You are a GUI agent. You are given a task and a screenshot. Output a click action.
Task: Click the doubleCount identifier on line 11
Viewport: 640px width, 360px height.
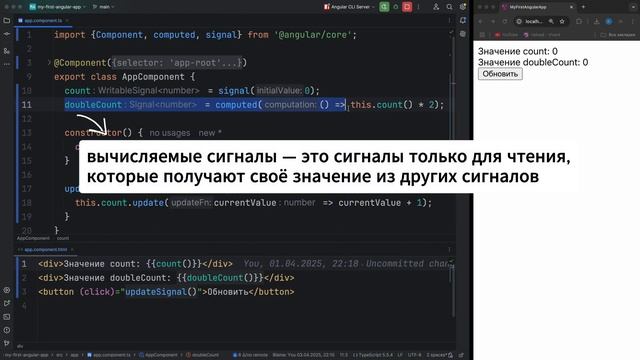click(93, 105)
